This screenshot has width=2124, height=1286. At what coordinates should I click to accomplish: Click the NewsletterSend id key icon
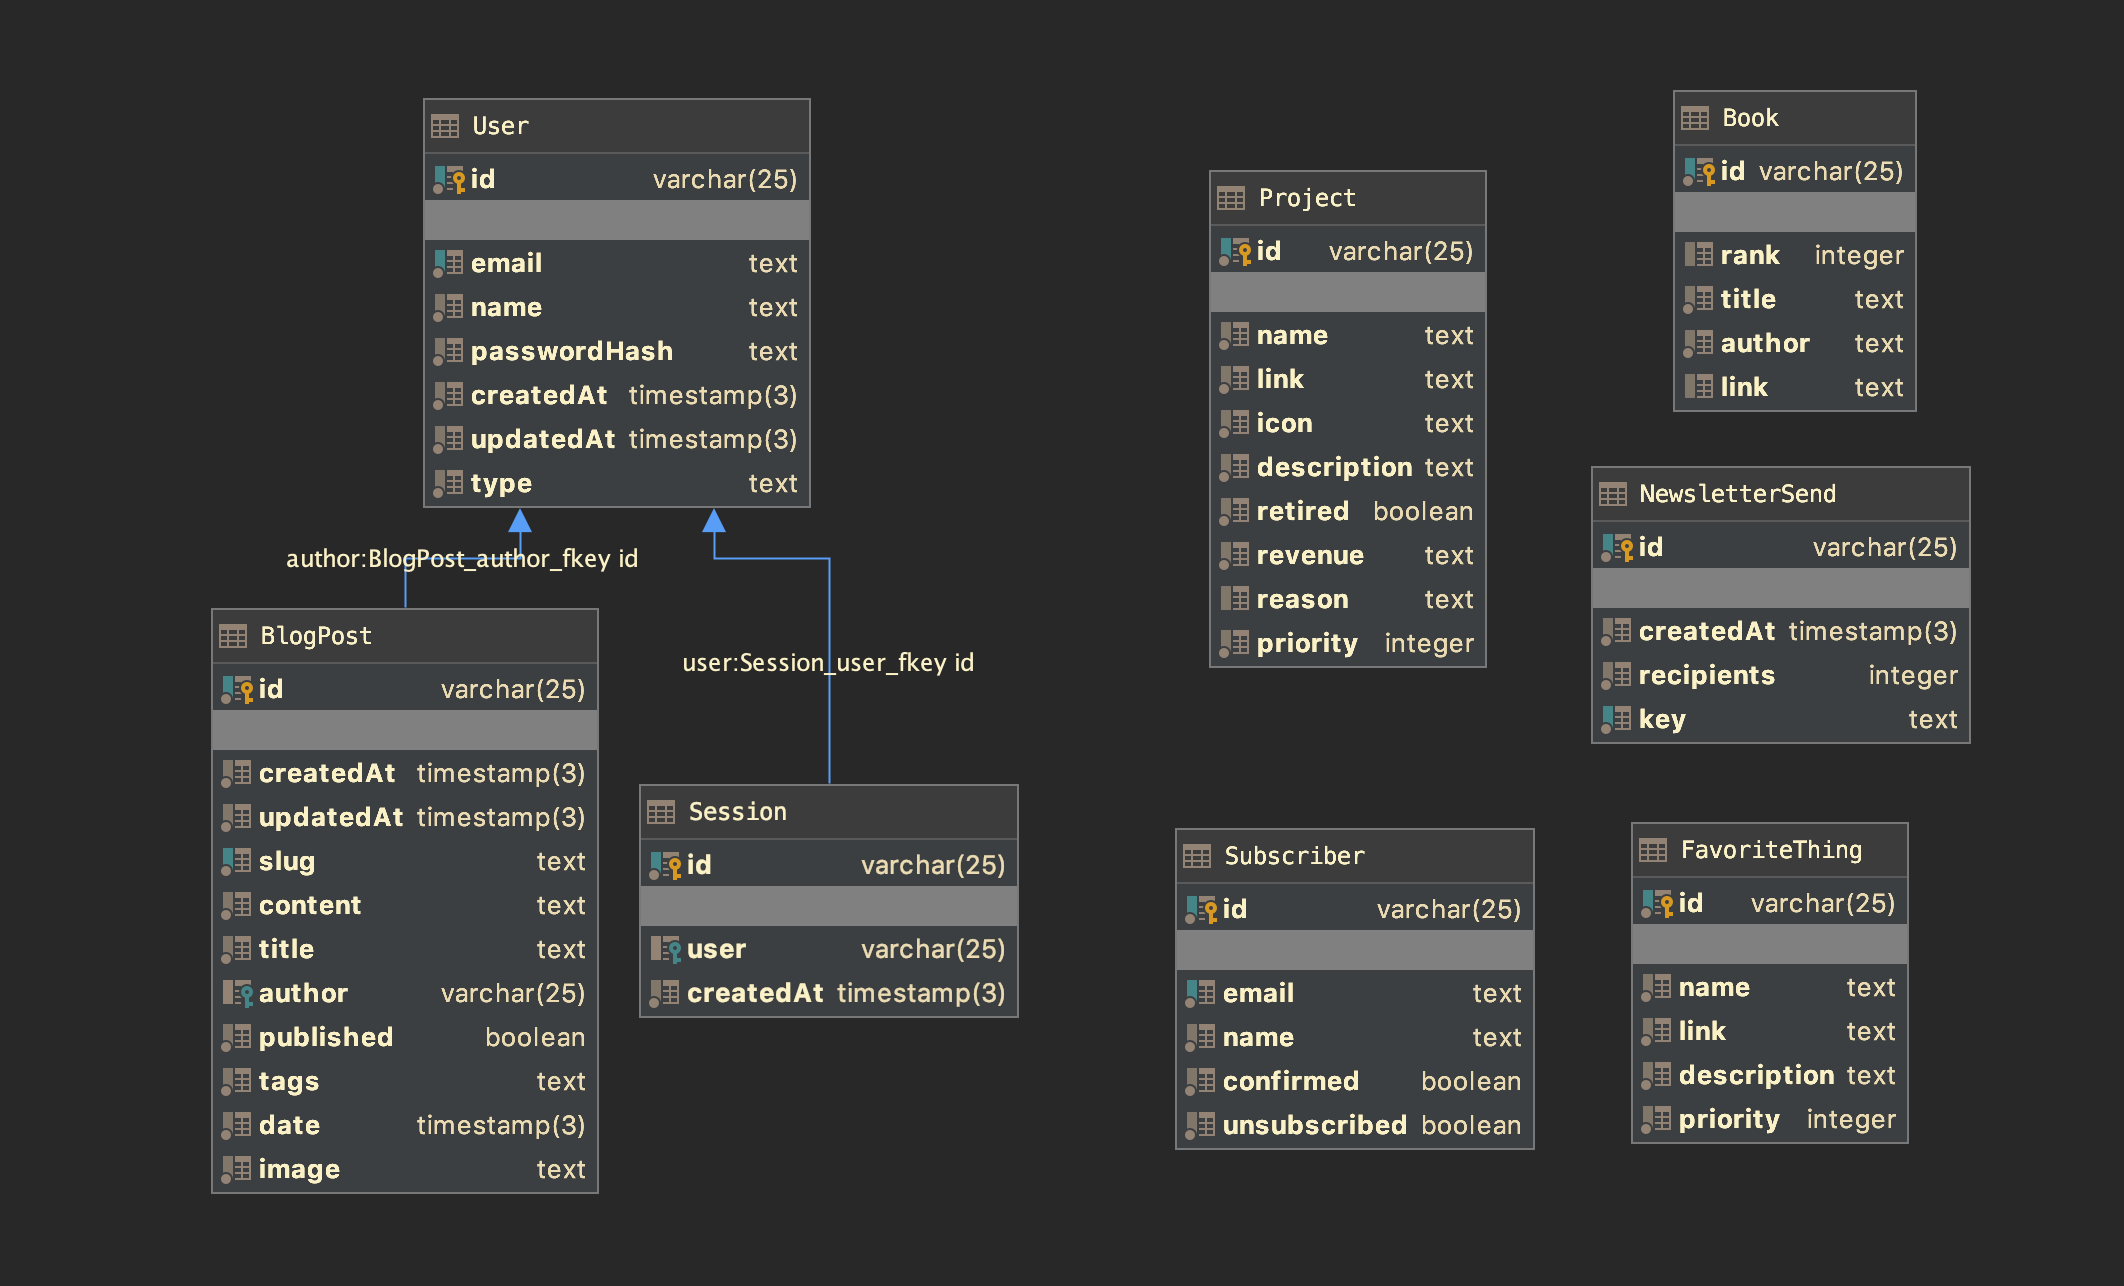pyautogui.click(x=1617, y=548)
